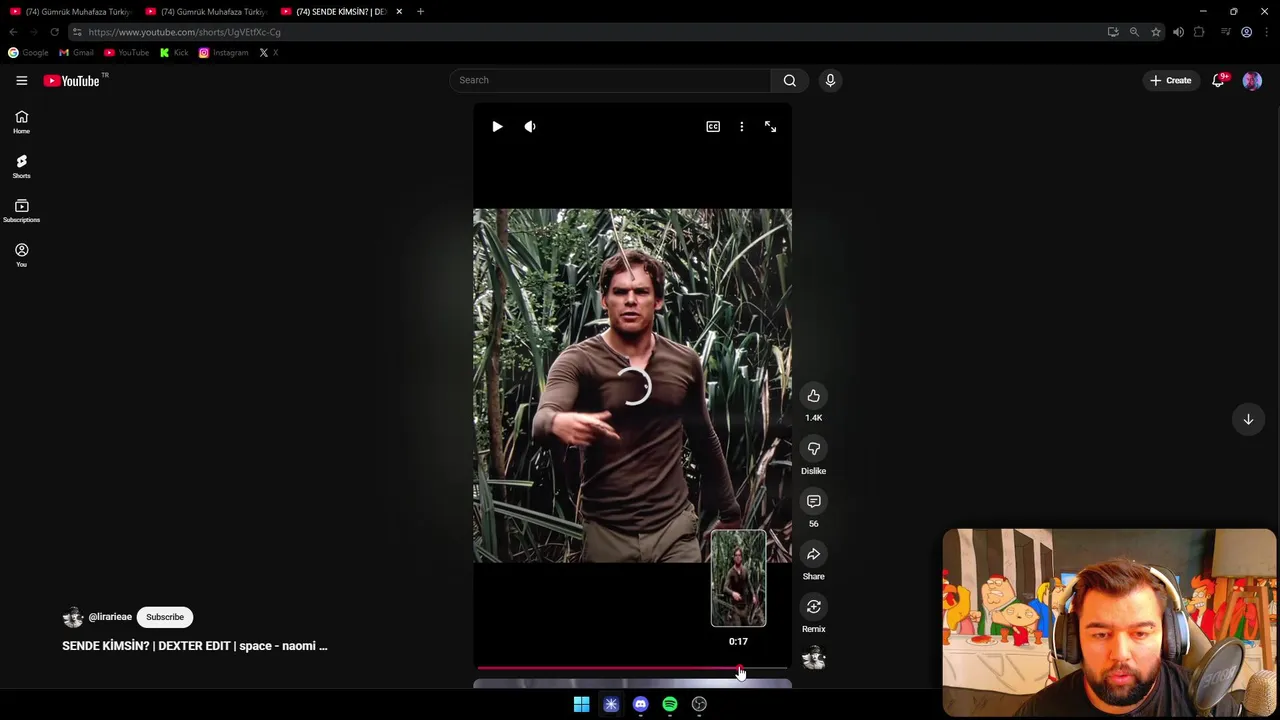The height and width of the screenshot is (720, 1280).
Task: Open the Short's three-dot more menu
Action: tap(741, 126)
